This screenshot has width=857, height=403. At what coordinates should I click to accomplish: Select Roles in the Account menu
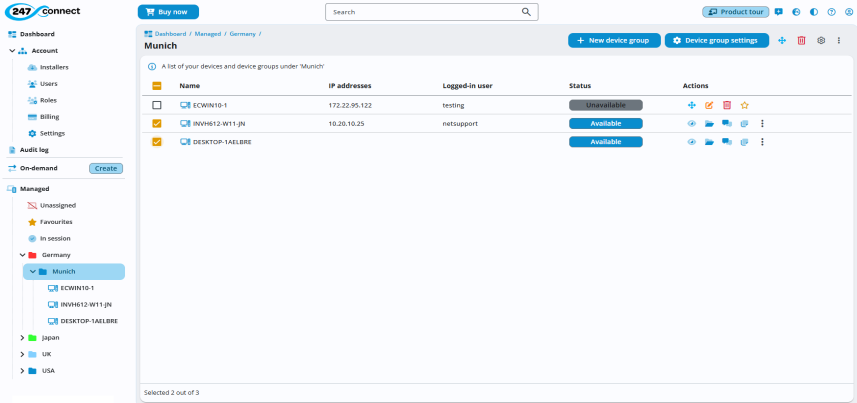[x=48, y=100]
